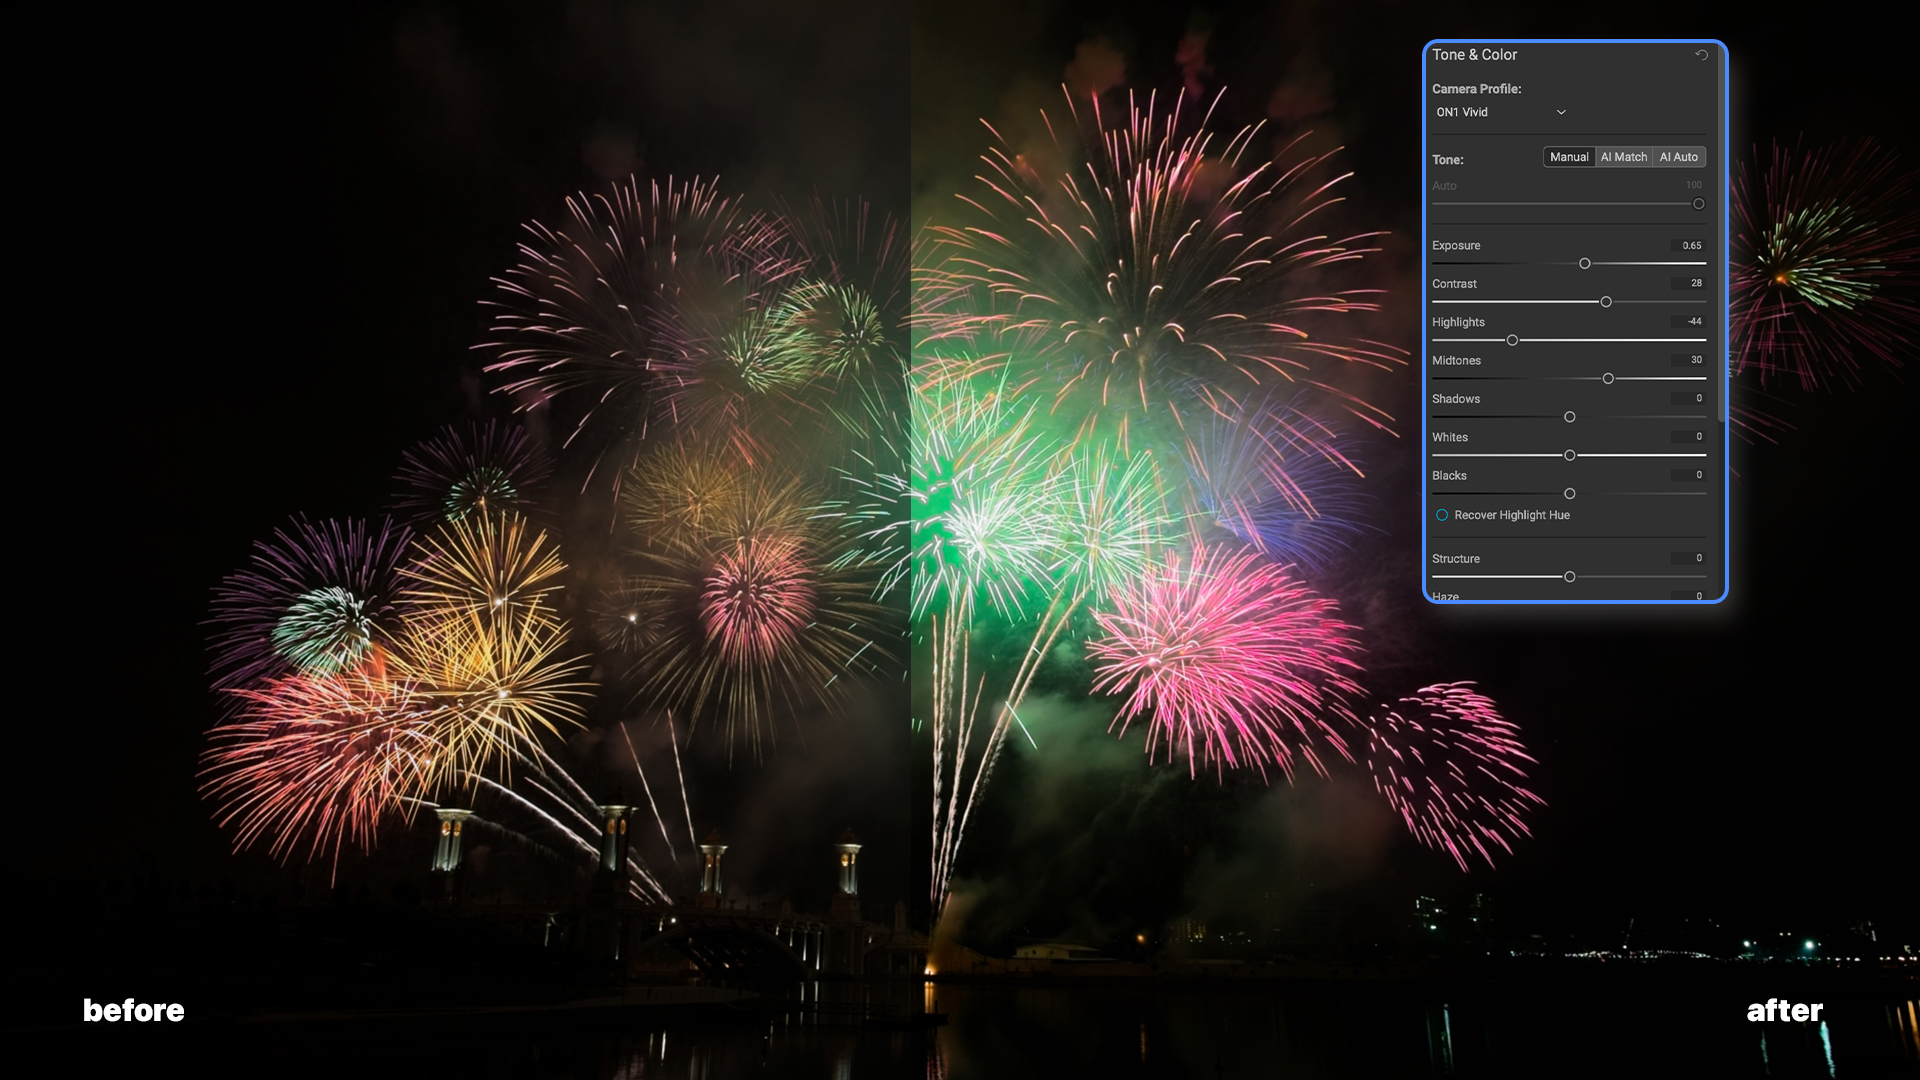Click the Contrast slider handle
Screen dimensions: 1920x1080
click(1606, 301)
